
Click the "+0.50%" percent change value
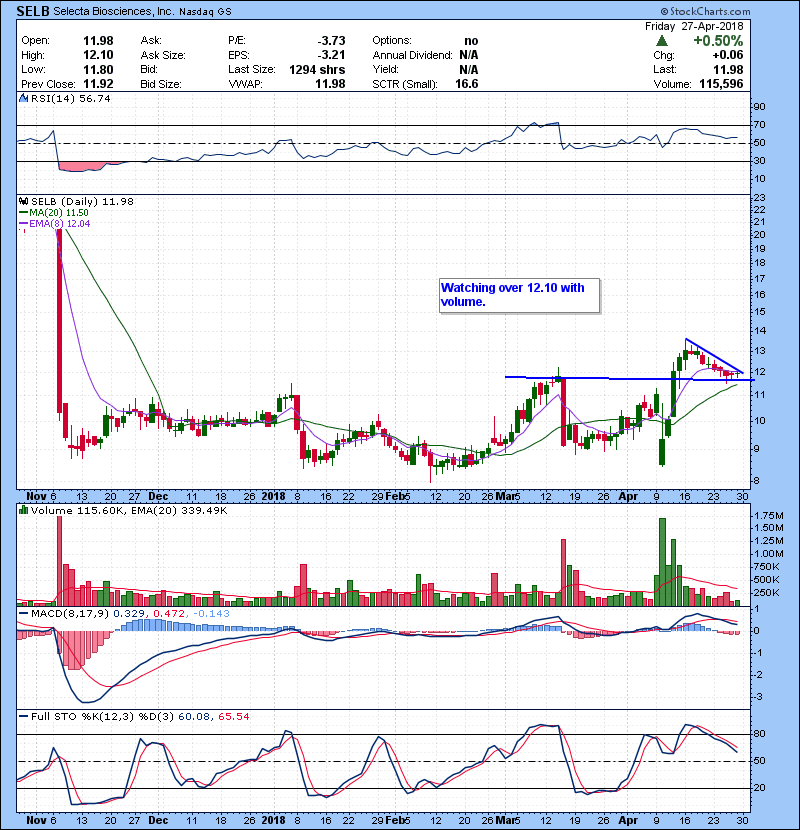(718, 41)
